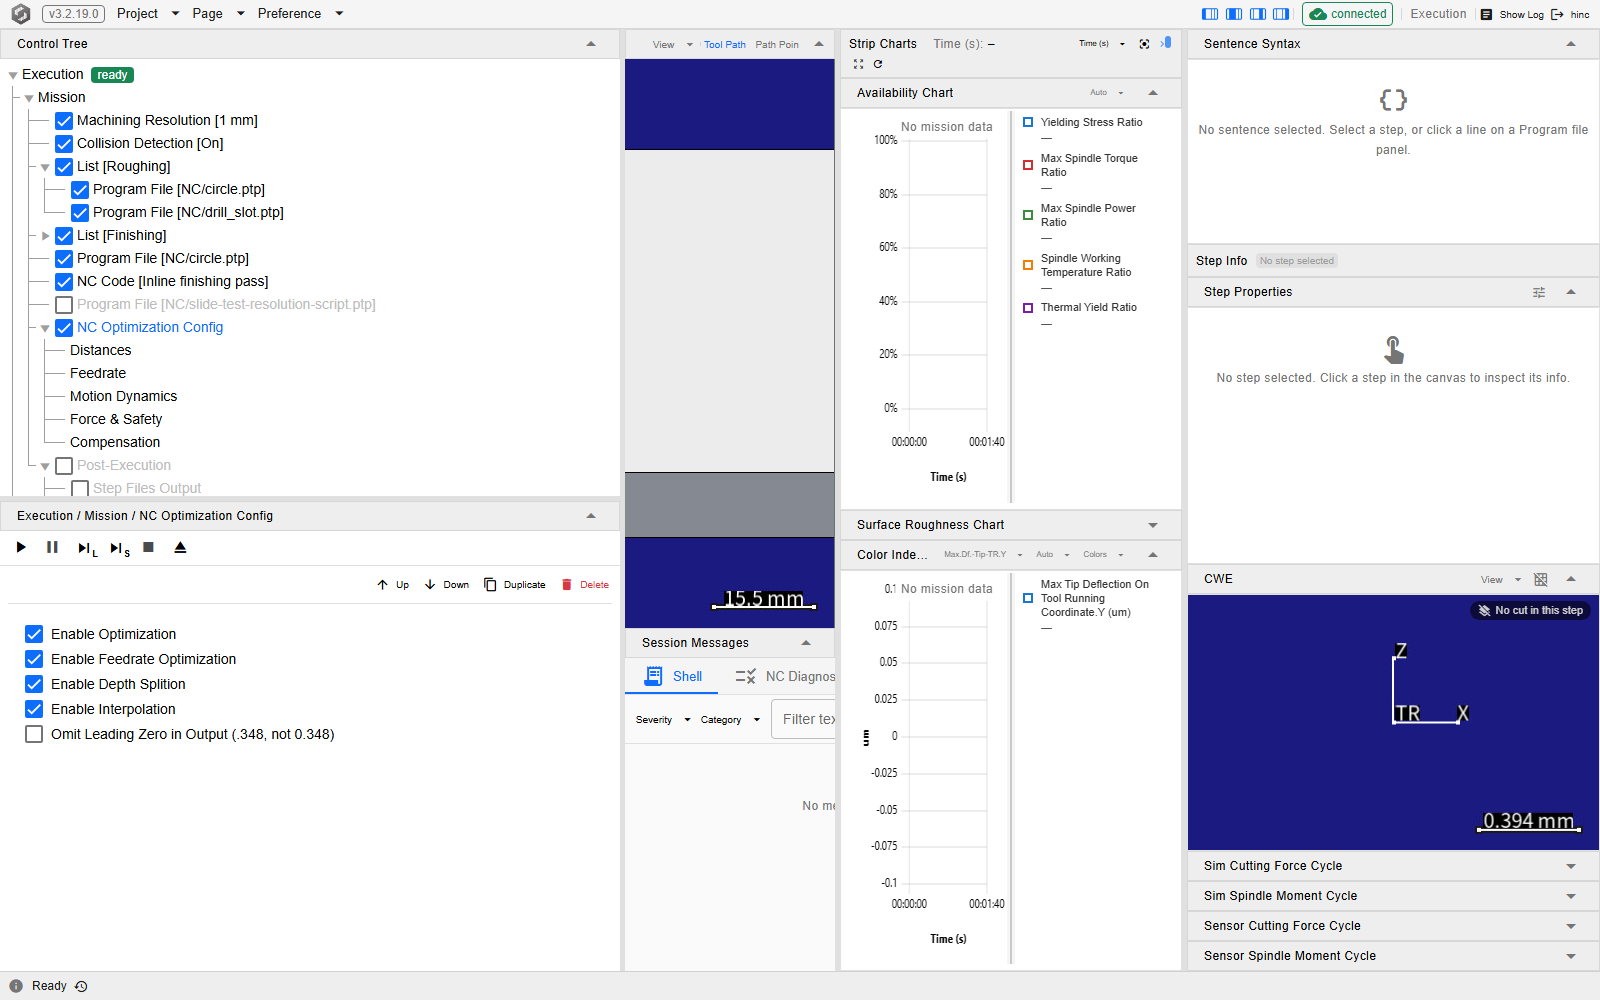Collapse the Mission tree node
The height and width of the screenshot is (1000, 1600).
(x=29, y=98)
